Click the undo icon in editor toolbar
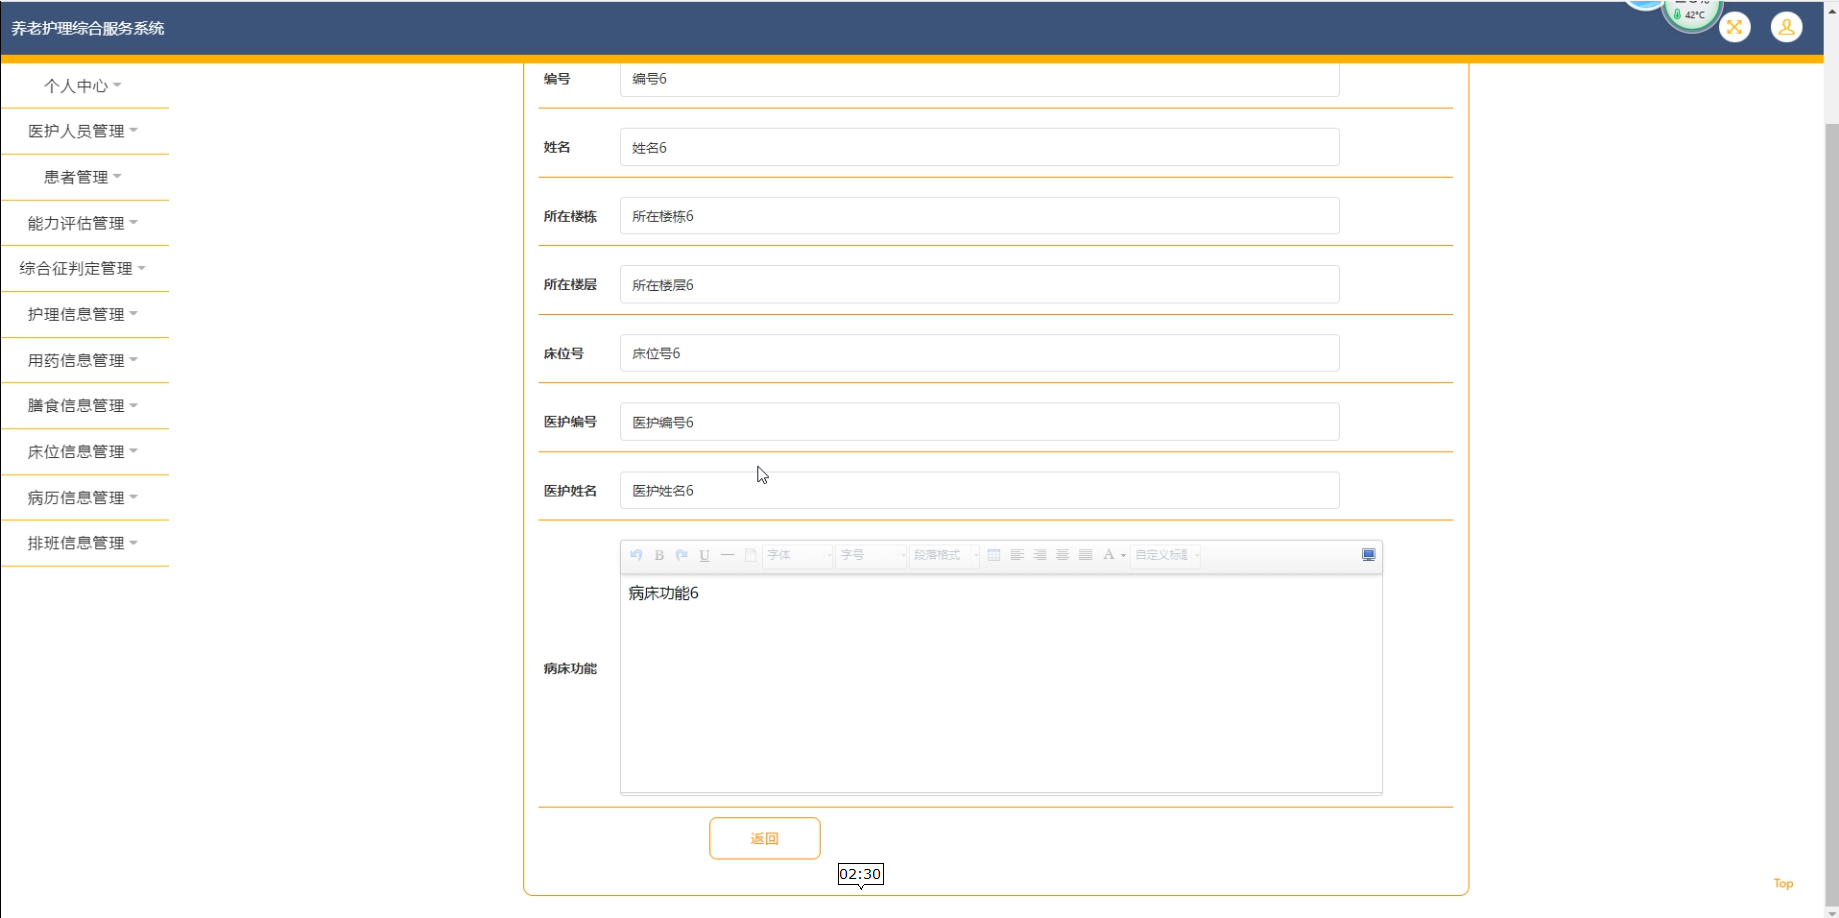This screenshot has width=1839, height=918. pyautogui.click(x=636, y=555)
